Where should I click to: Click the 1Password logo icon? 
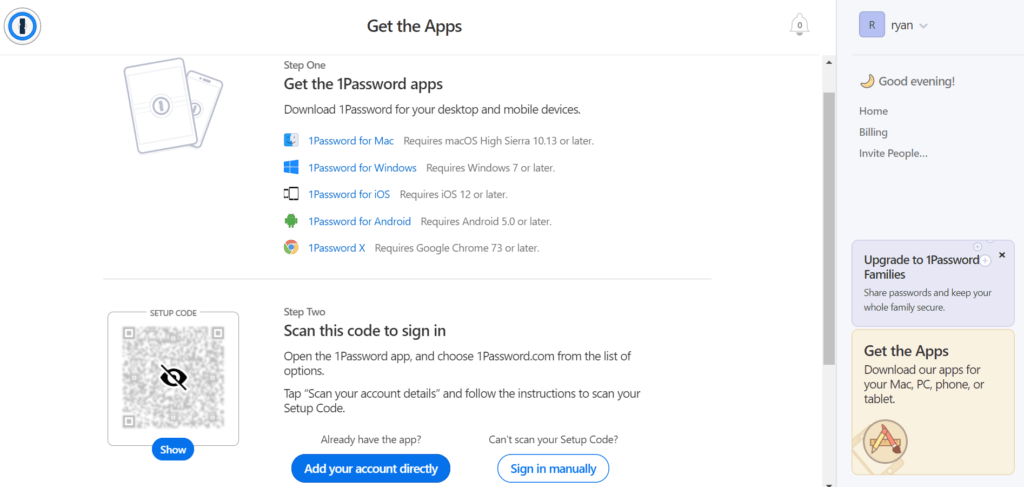[x=23, y=26]
